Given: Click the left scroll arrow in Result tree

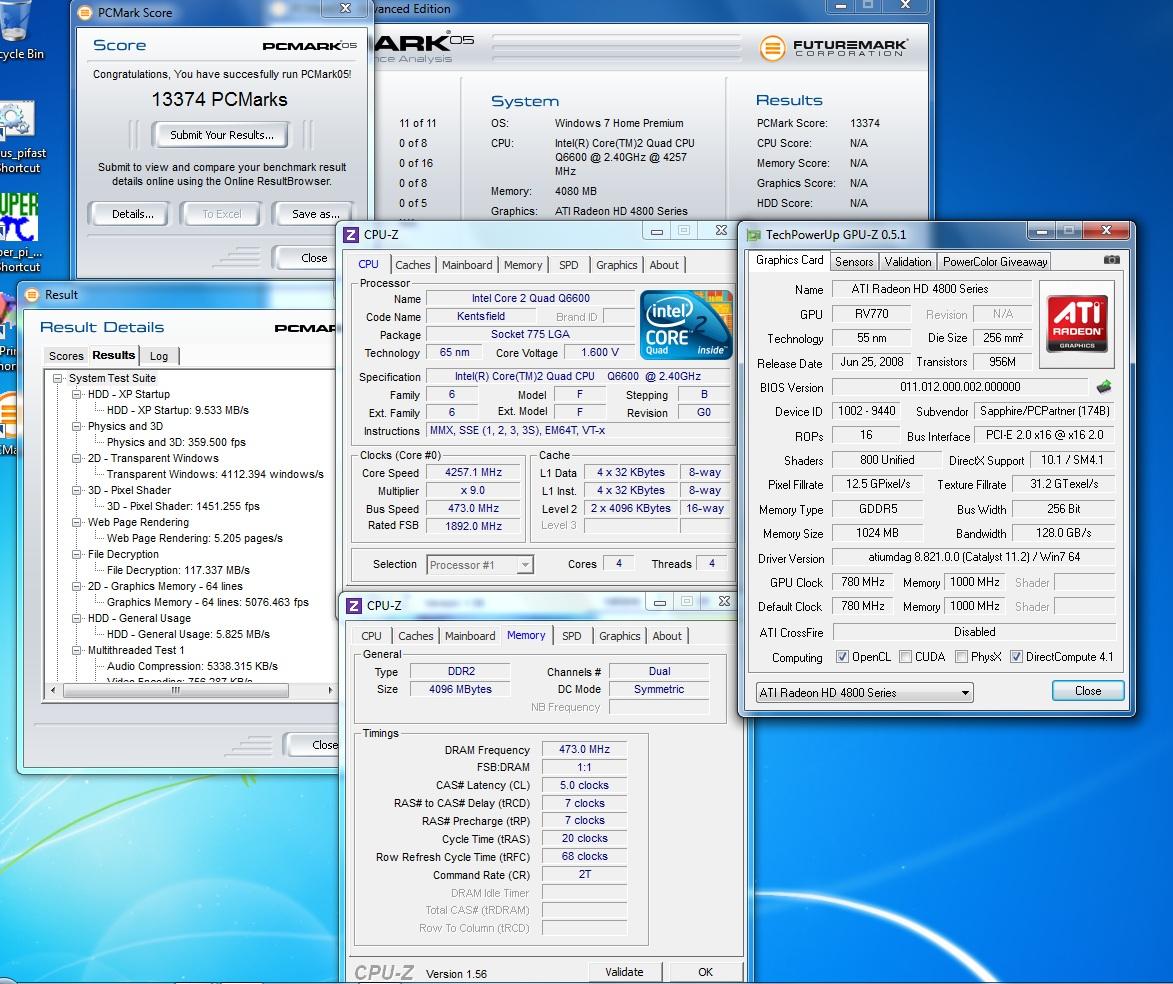Looking at the screenshot, I should click(52, 691).
